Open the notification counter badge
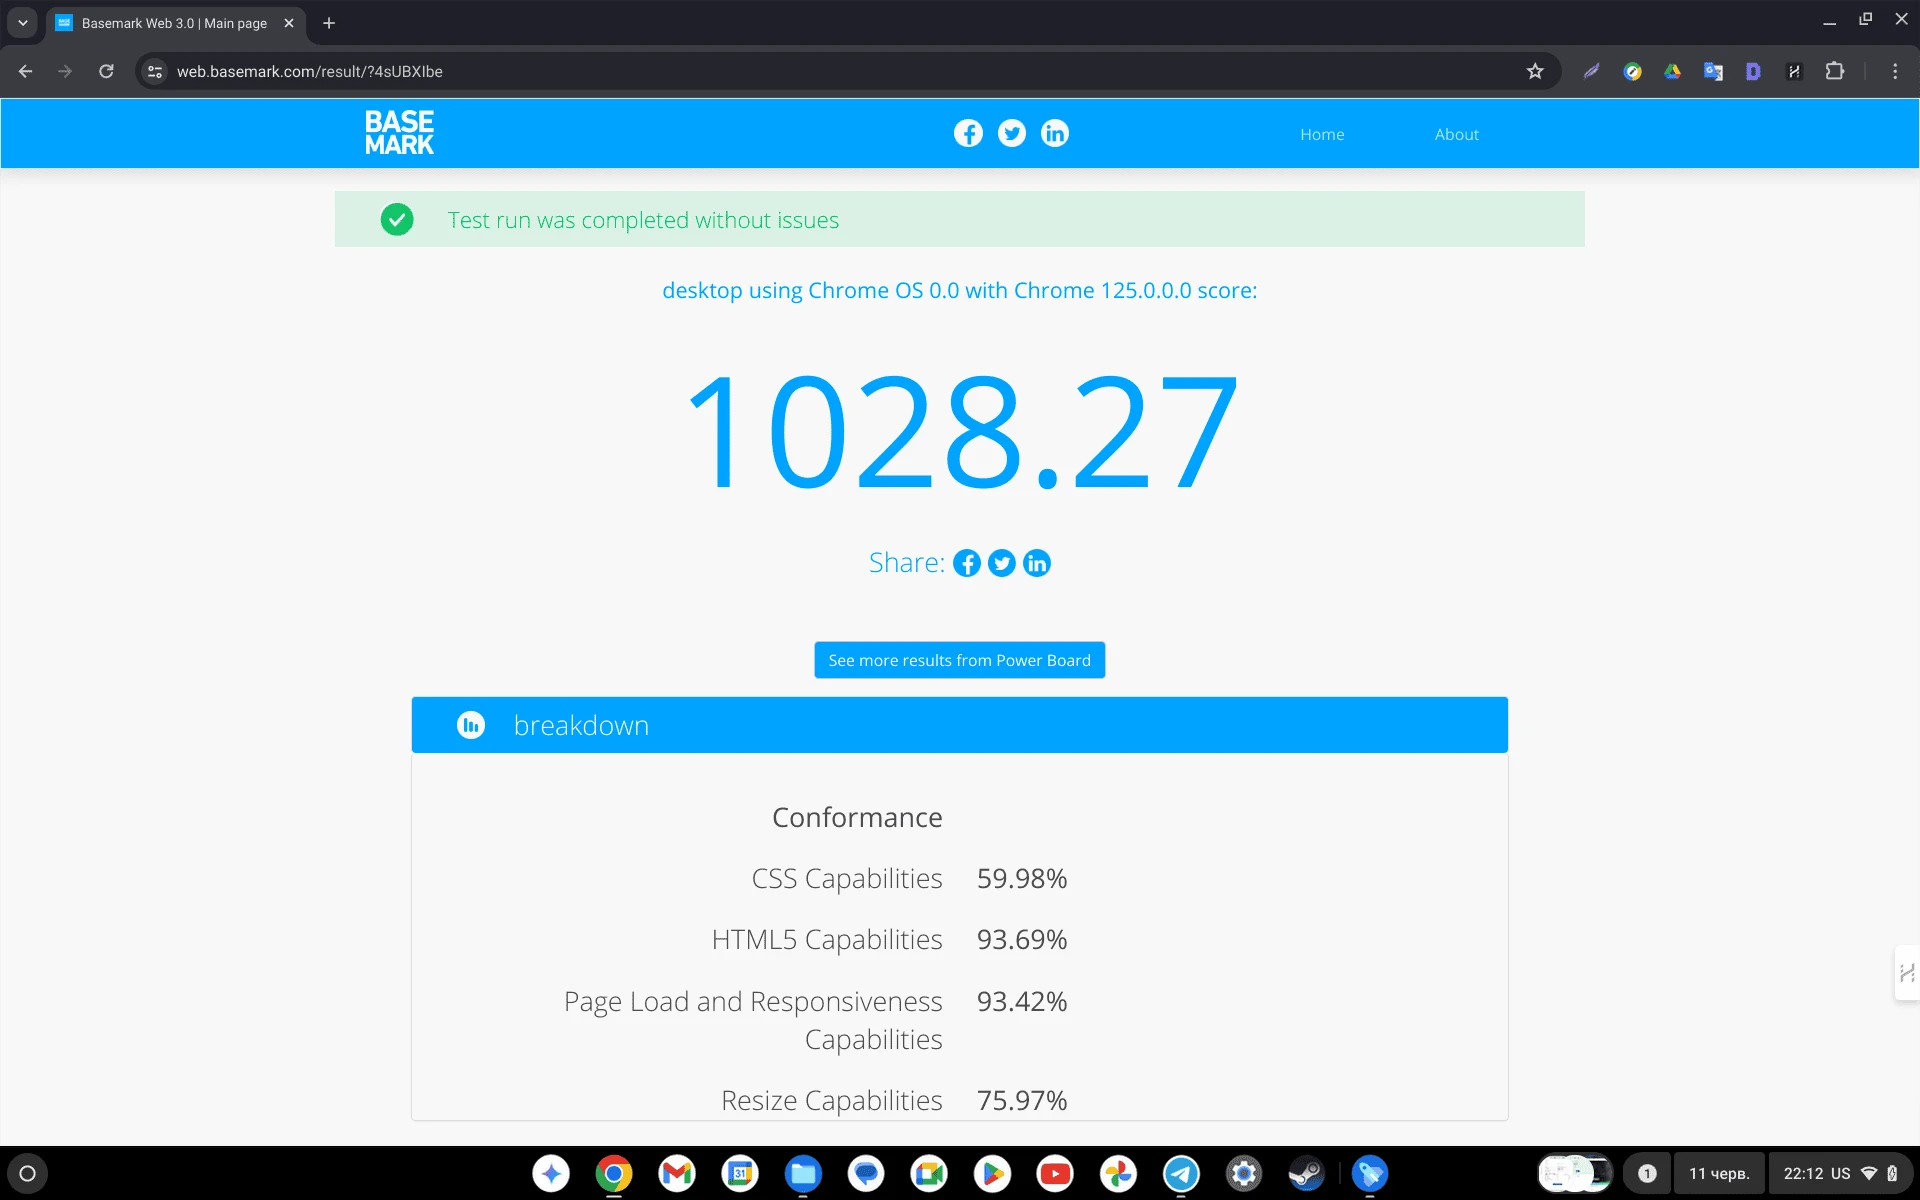 pos(1647,1173)
